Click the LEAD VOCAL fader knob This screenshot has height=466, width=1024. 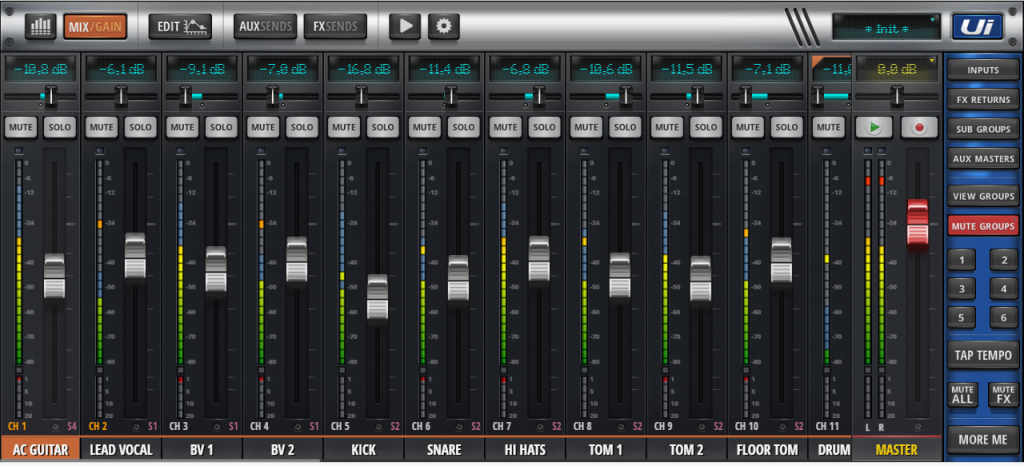(135, 256)
